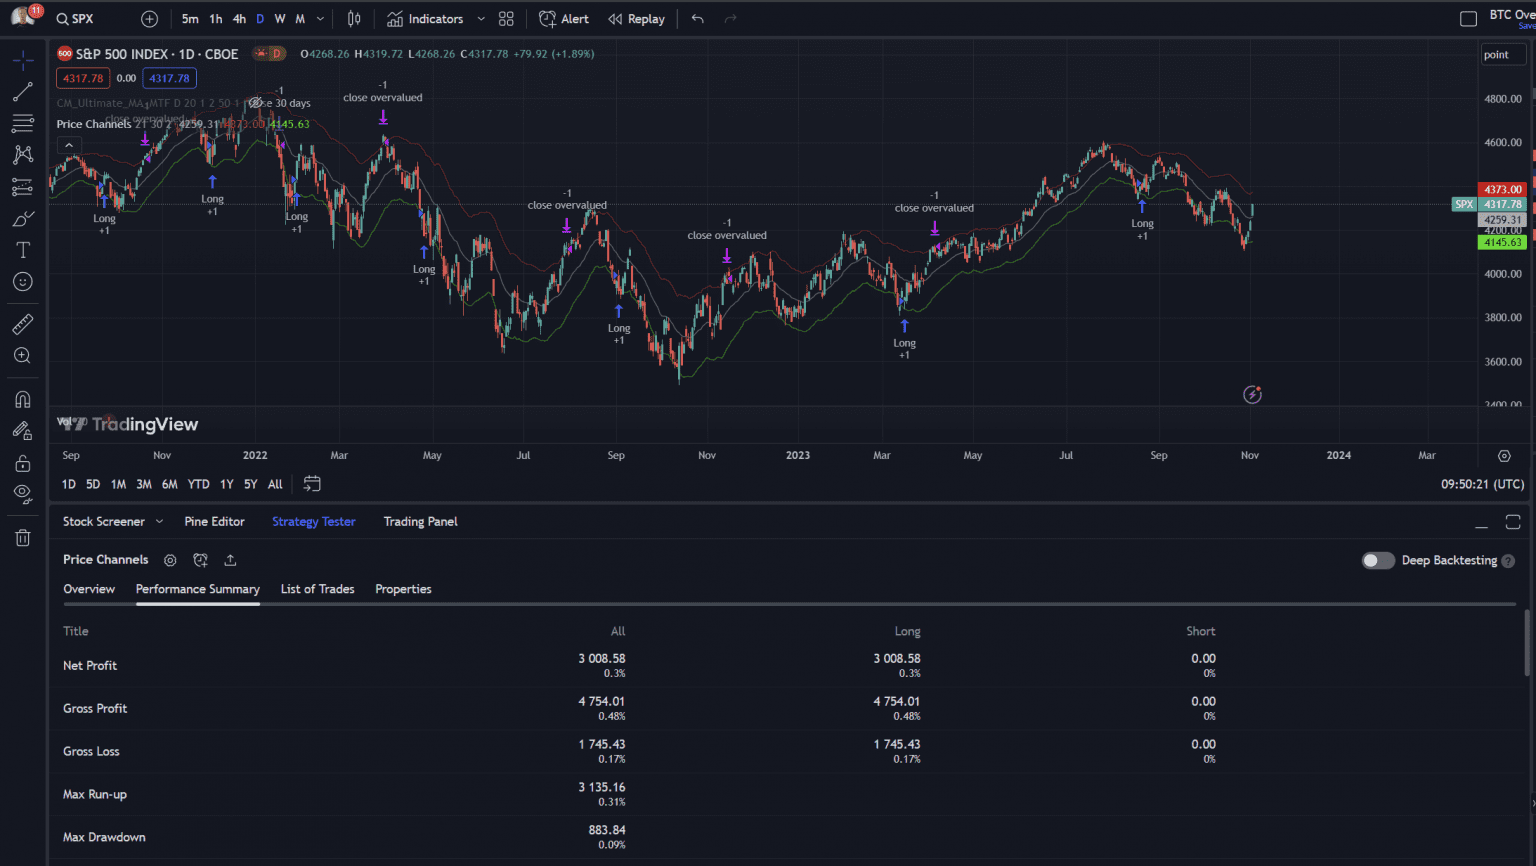Toggle Magnet mode in the drawing toolbar
This screenshot has width=1536, height=866.
click(22, 399)
